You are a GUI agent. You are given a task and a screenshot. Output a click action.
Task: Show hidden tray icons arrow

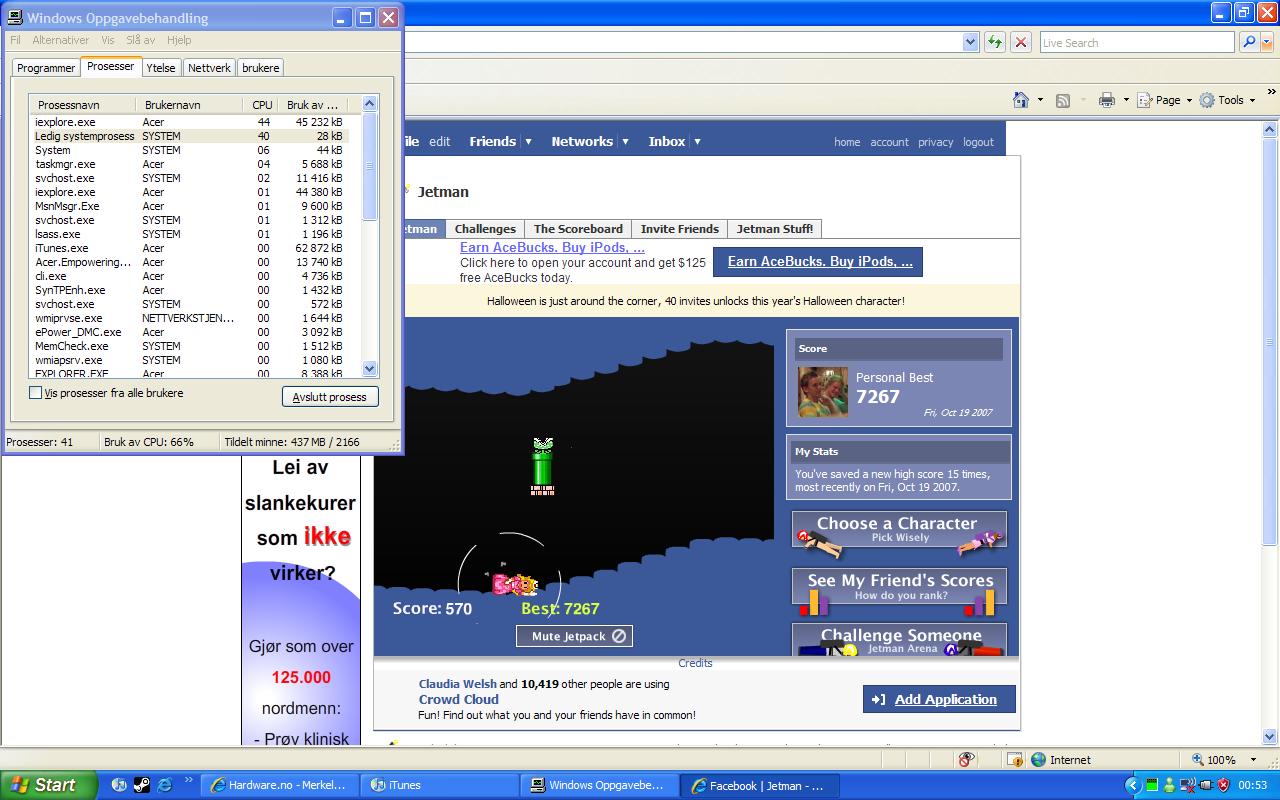coord(1132,785)
